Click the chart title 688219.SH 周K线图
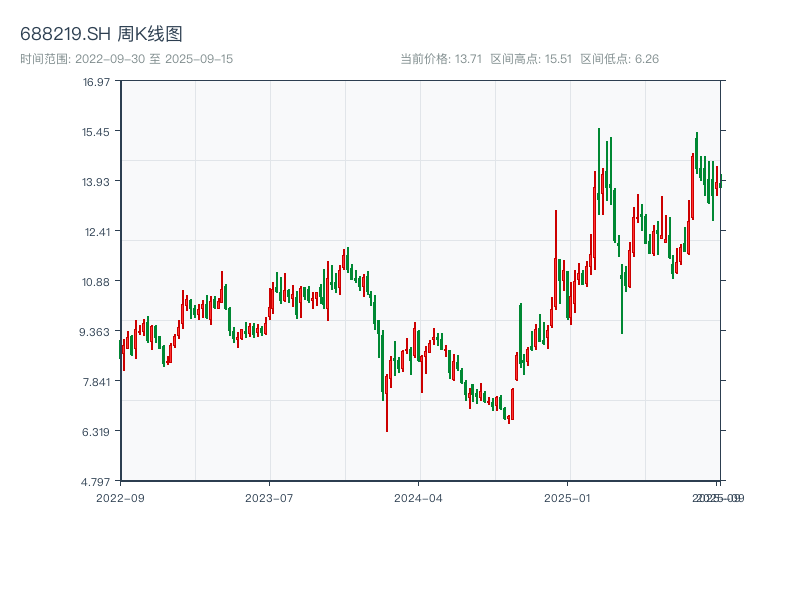Screen dimensions: 800x600 pos(101,34)
